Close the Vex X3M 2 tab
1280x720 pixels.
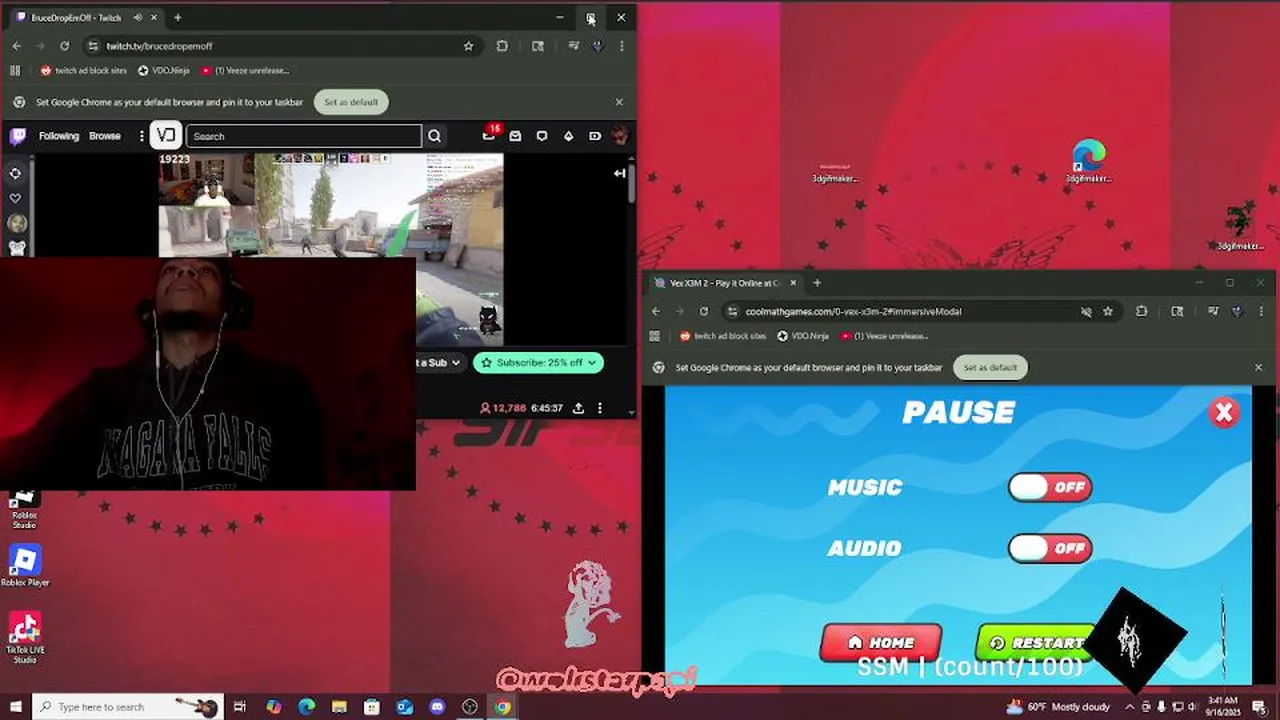(793, 283)
